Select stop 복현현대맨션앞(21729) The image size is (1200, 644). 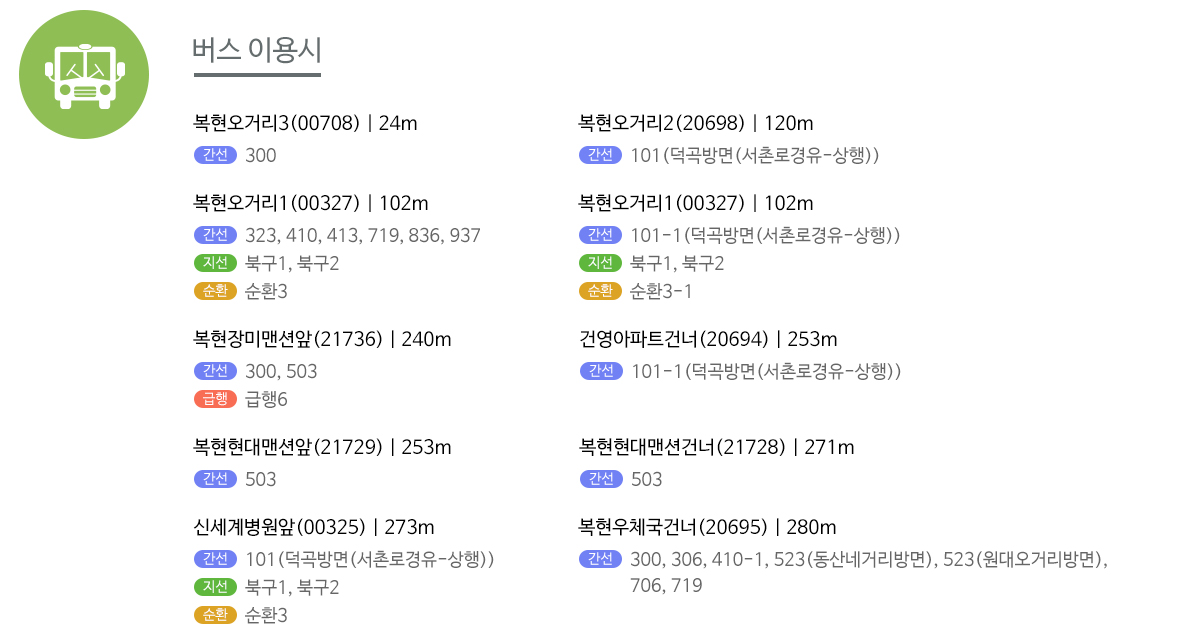click(322, 448)
